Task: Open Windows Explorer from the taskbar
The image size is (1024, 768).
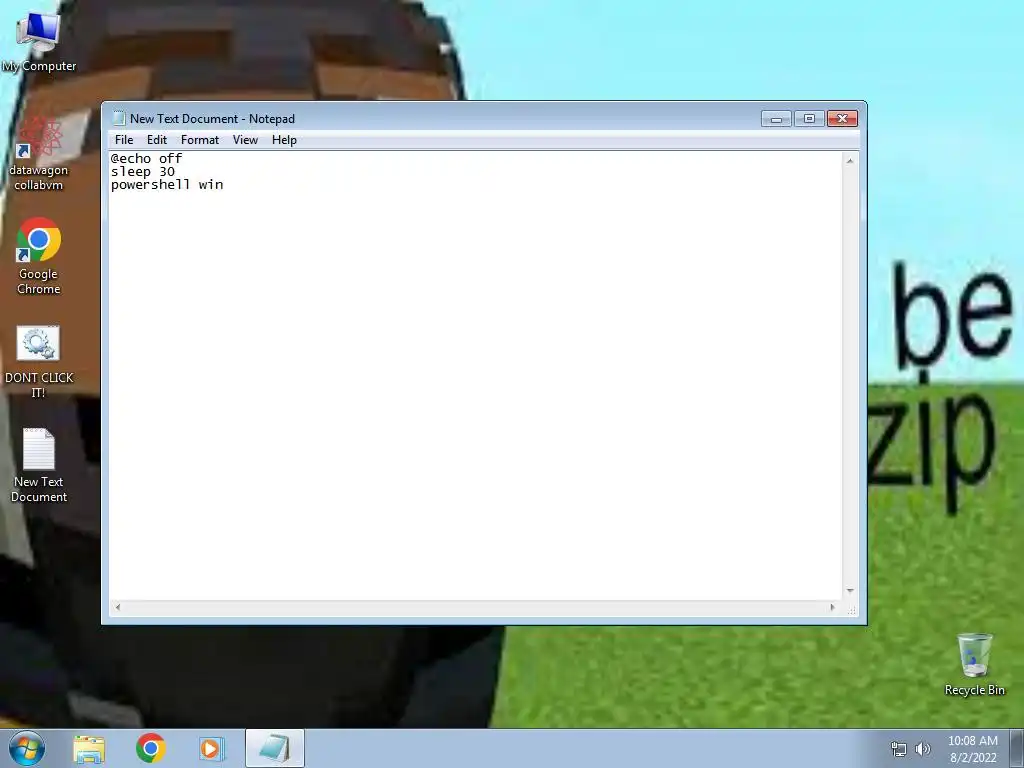Action: click(x=89, y=749)
